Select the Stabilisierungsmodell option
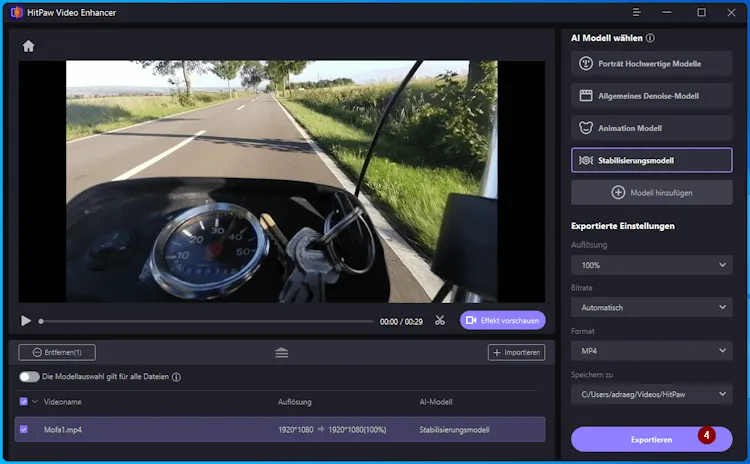This screenshot has width=750, height=464. tap(651, 160)
